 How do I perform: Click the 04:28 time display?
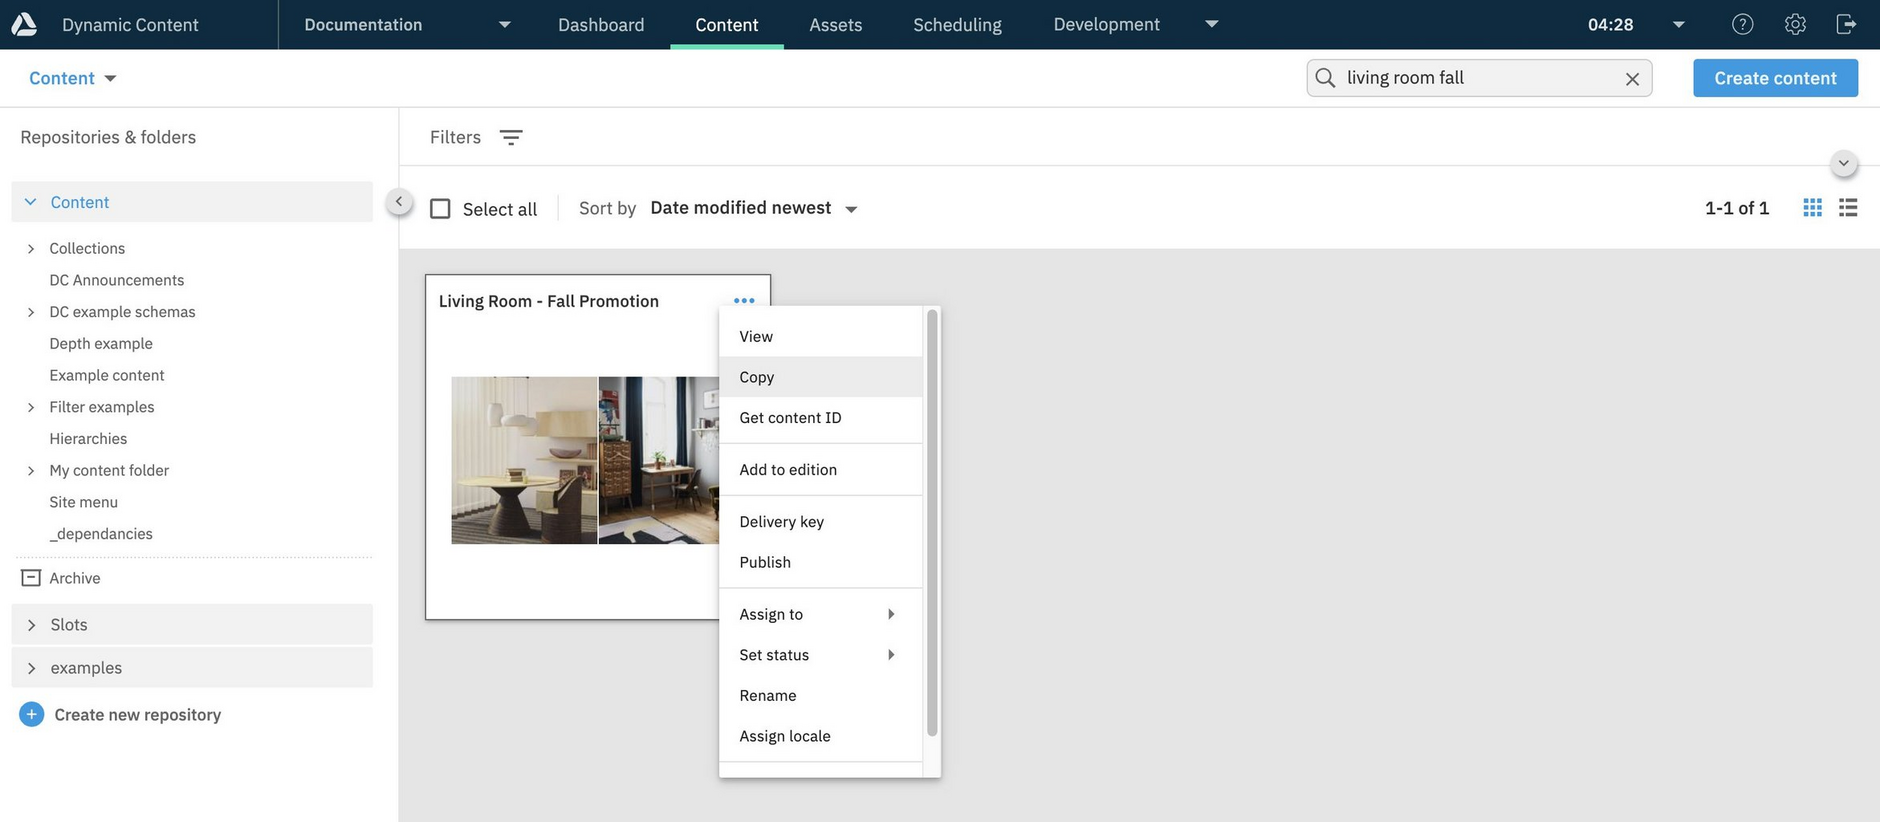tap(1610, 24)
